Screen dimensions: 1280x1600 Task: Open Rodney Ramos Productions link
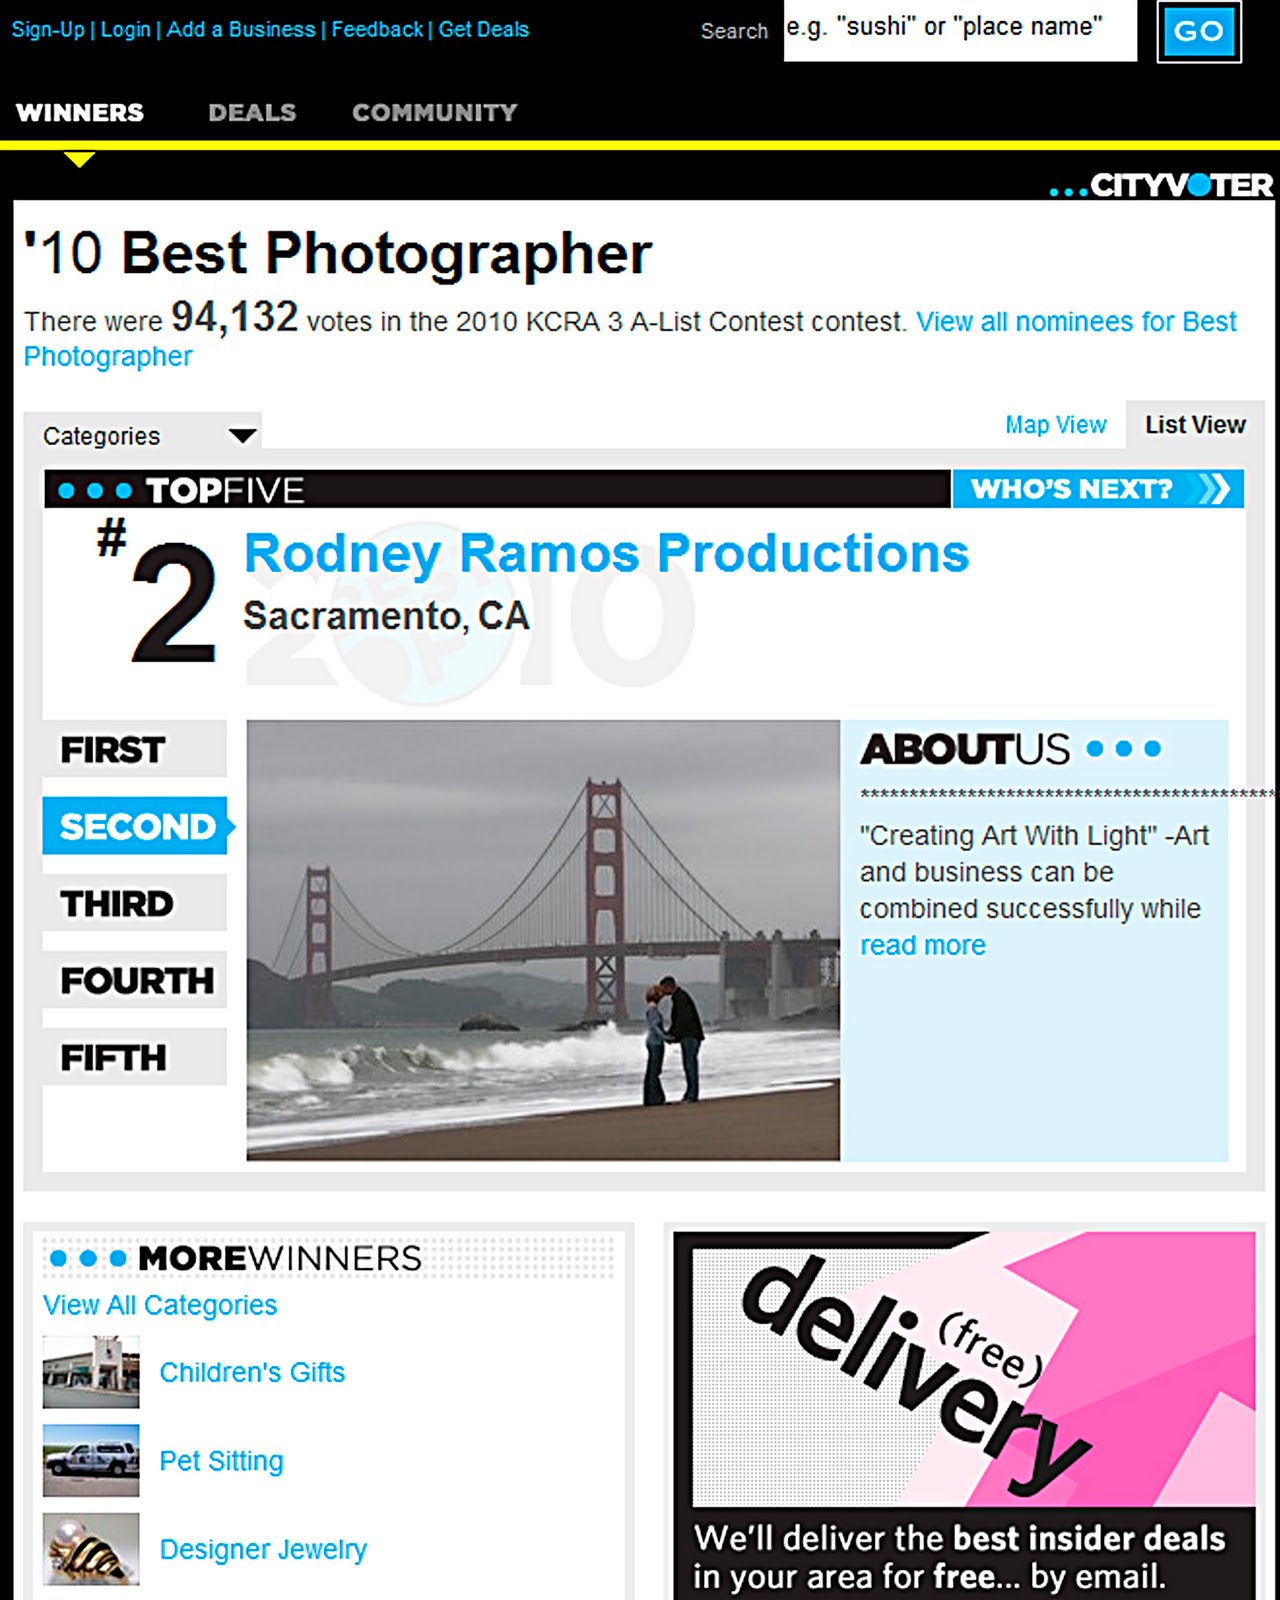pos(607,554)
